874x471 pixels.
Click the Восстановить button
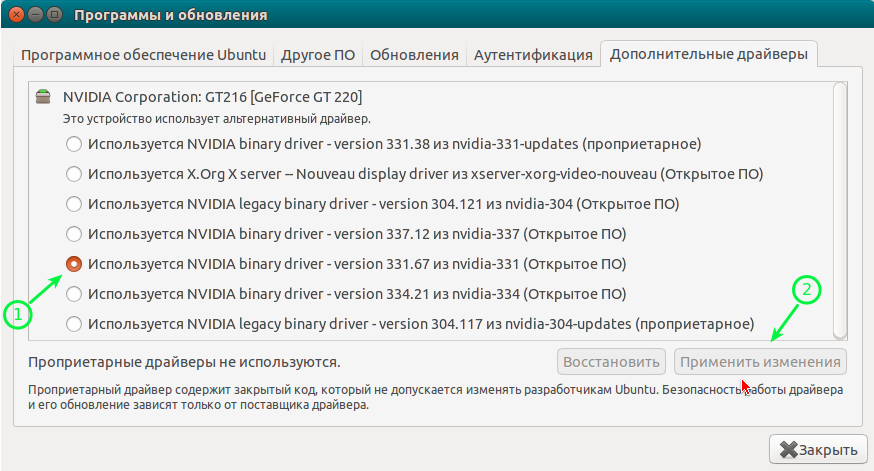click(x=611, y=362)
